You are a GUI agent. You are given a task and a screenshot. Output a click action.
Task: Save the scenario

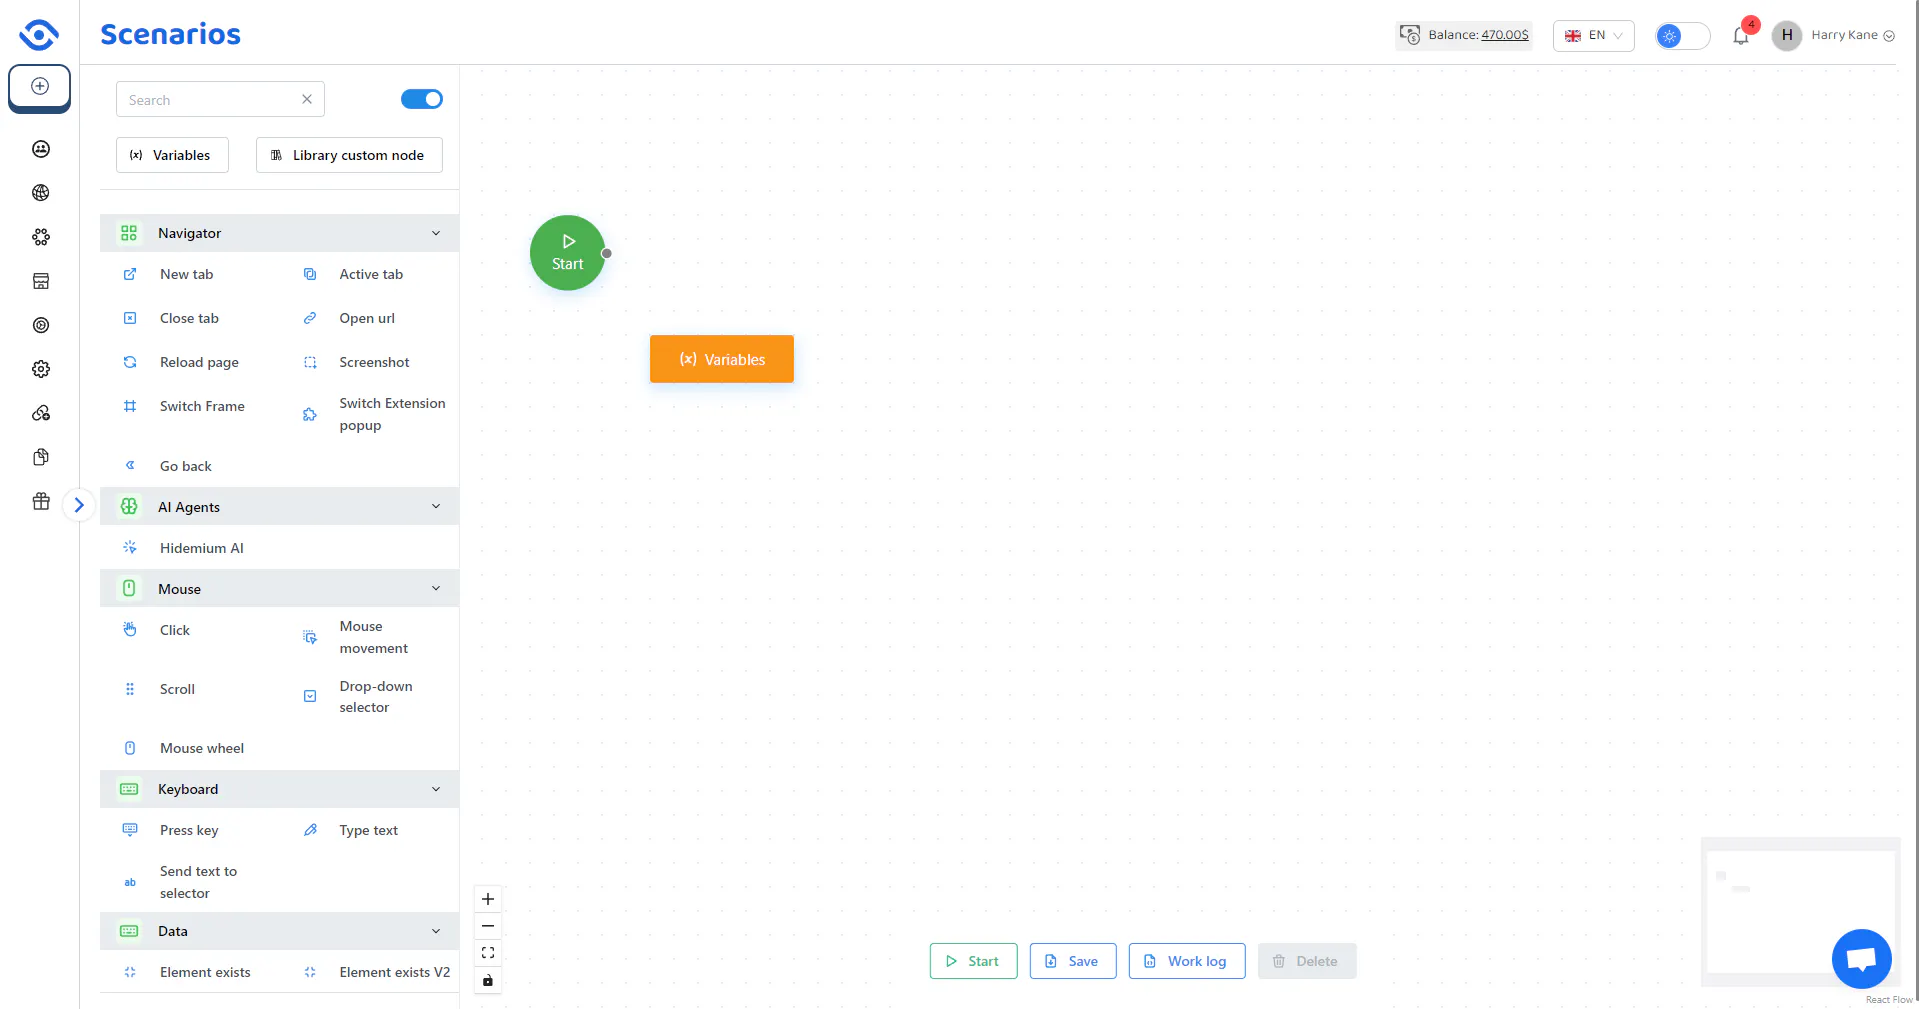1073,961
